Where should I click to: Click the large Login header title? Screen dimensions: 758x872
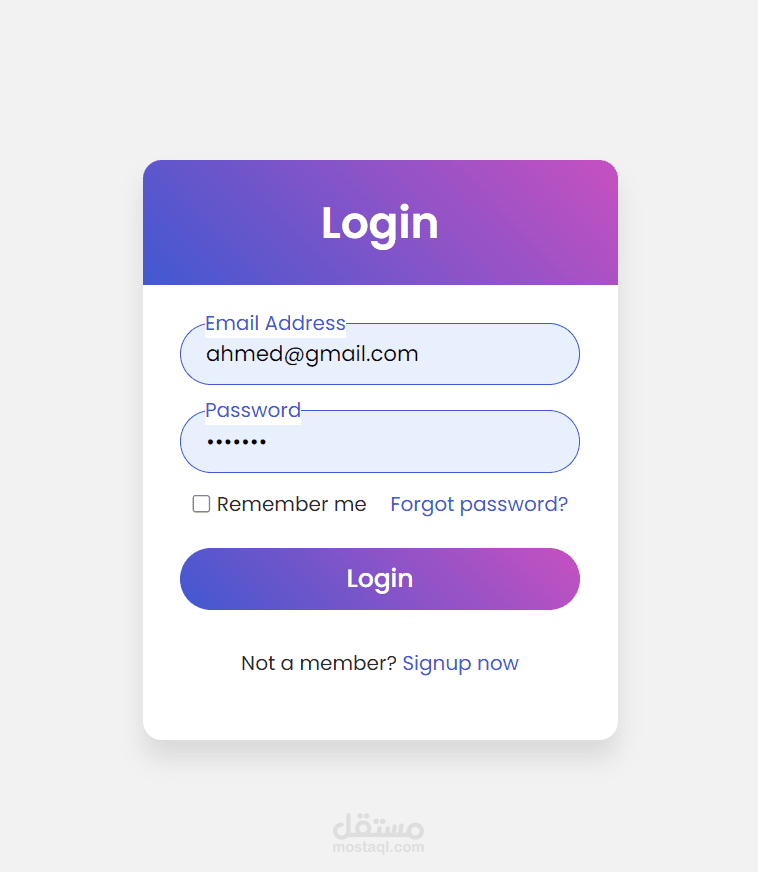(380, 224)
